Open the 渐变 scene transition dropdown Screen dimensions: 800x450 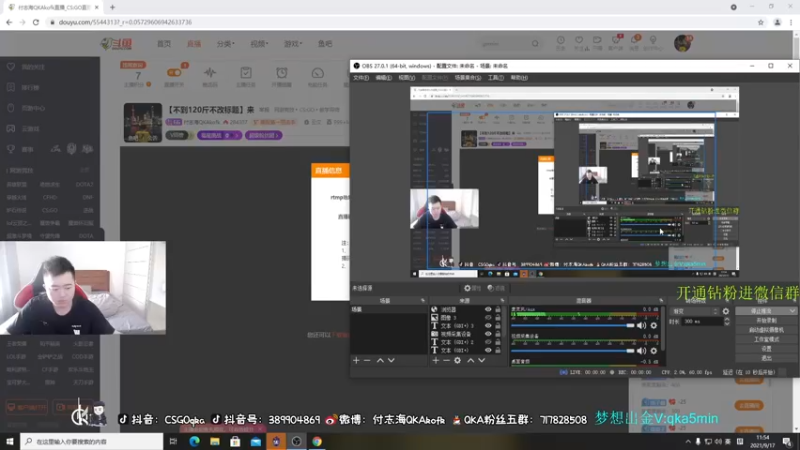coord(695,311)
